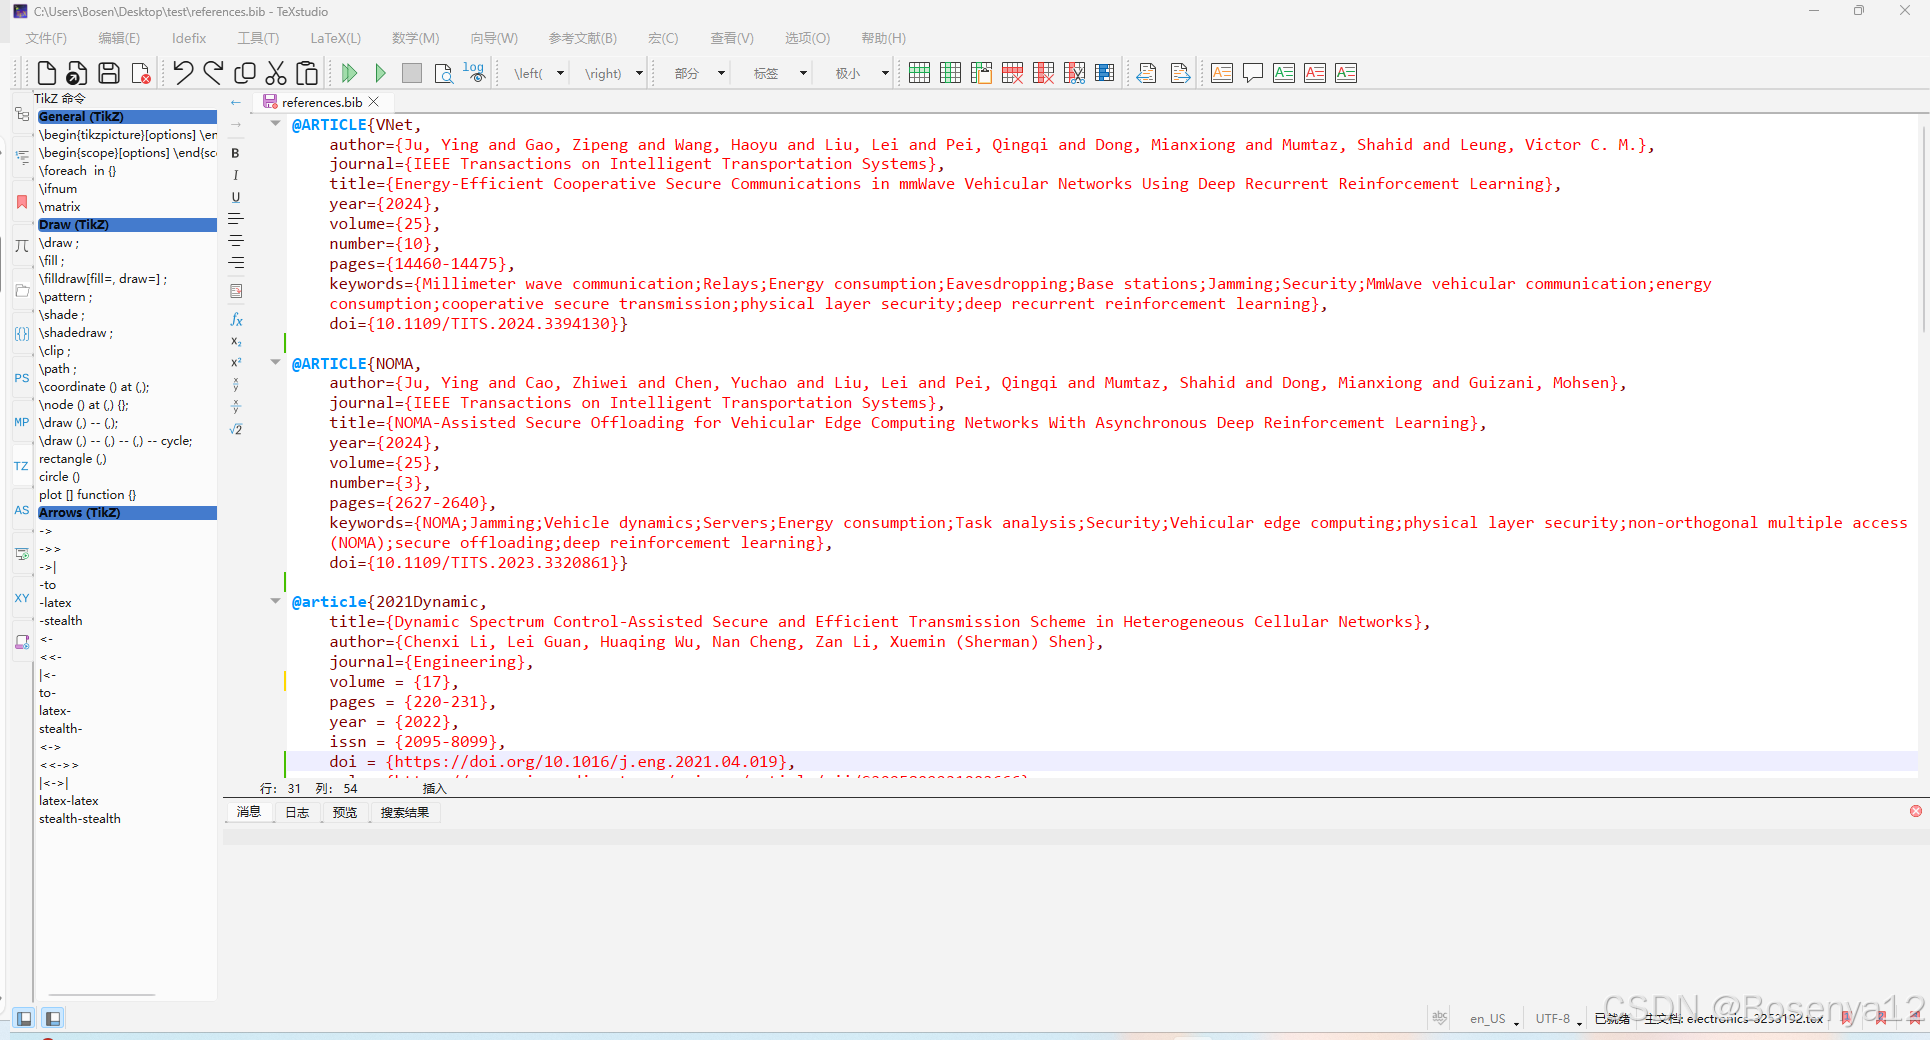Apply underline with the U icon
The image size is (1930, 1040).
236,197
